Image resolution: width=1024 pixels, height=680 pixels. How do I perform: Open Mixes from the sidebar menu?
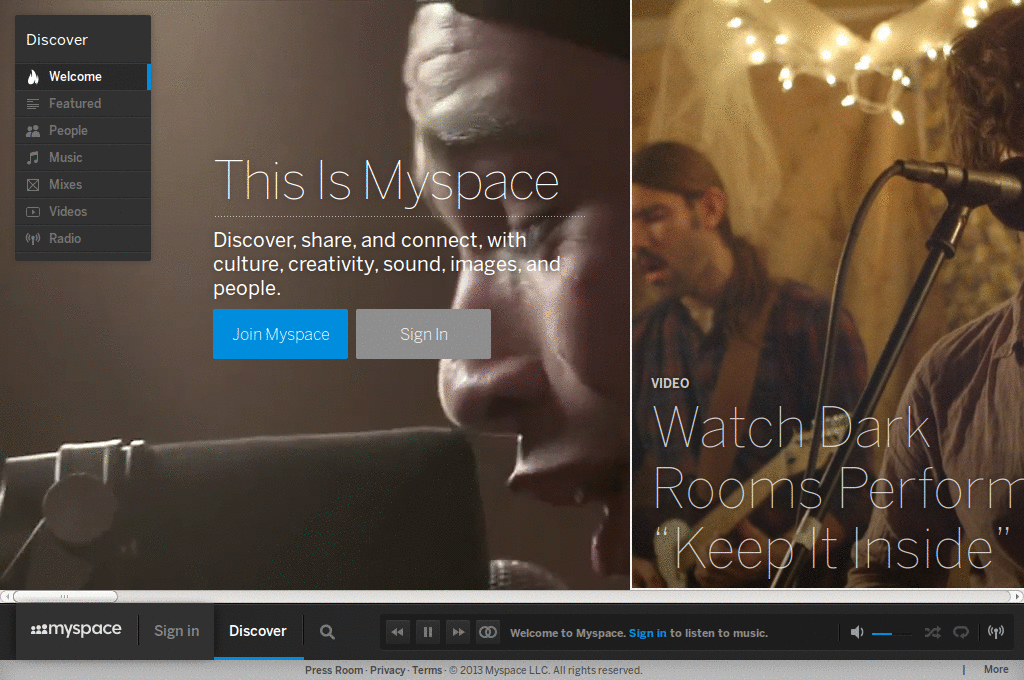[66, 185]
